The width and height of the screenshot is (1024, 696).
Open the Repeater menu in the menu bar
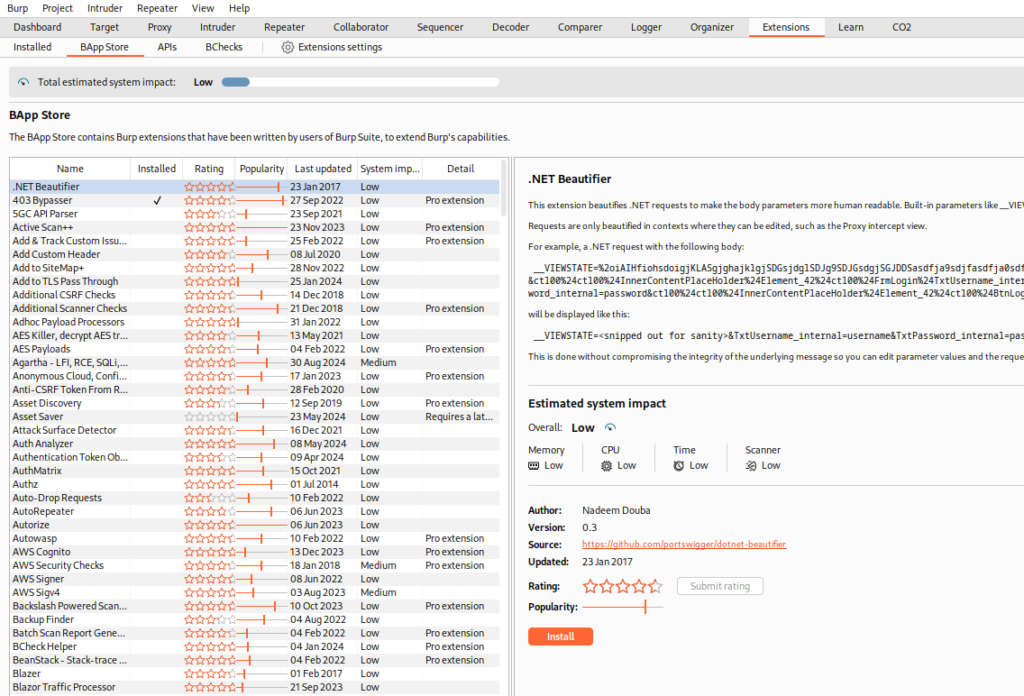click(157, 8)
